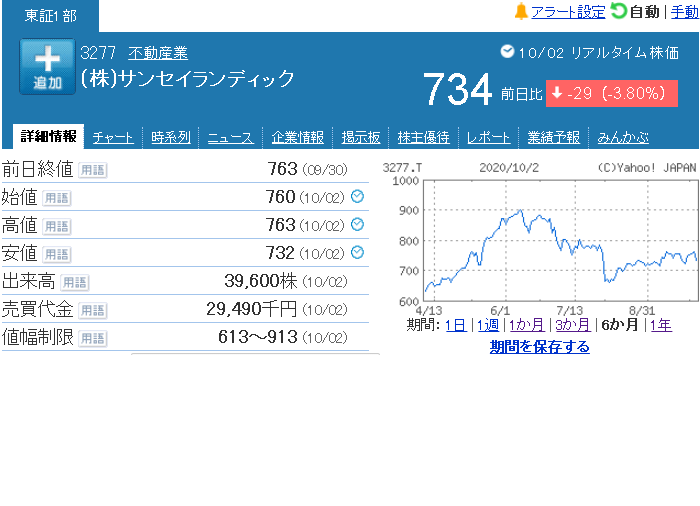Switch to the チャート tab
The height and width of the screenshot is (506, 700).
click(x=113, y=137)
